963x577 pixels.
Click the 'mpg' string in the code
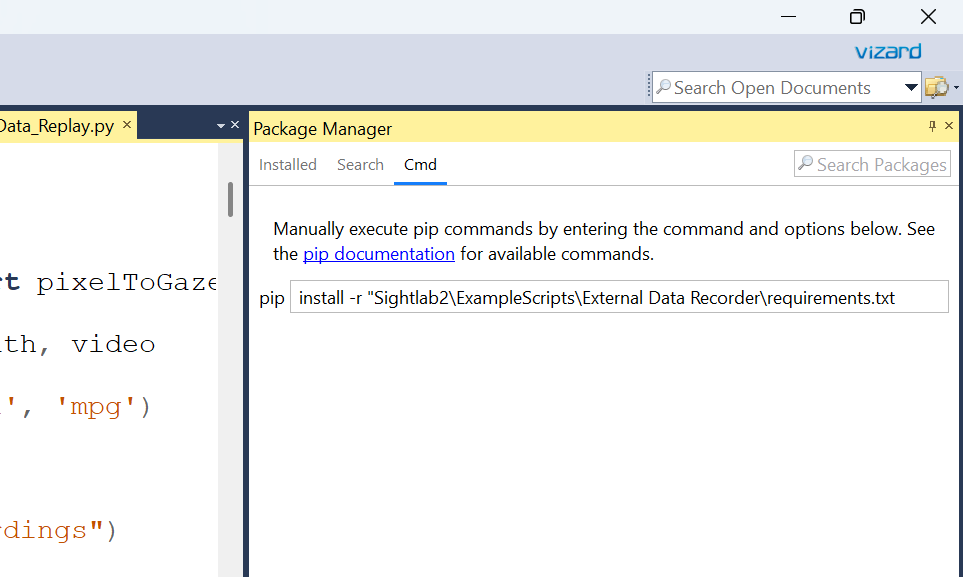95,407
